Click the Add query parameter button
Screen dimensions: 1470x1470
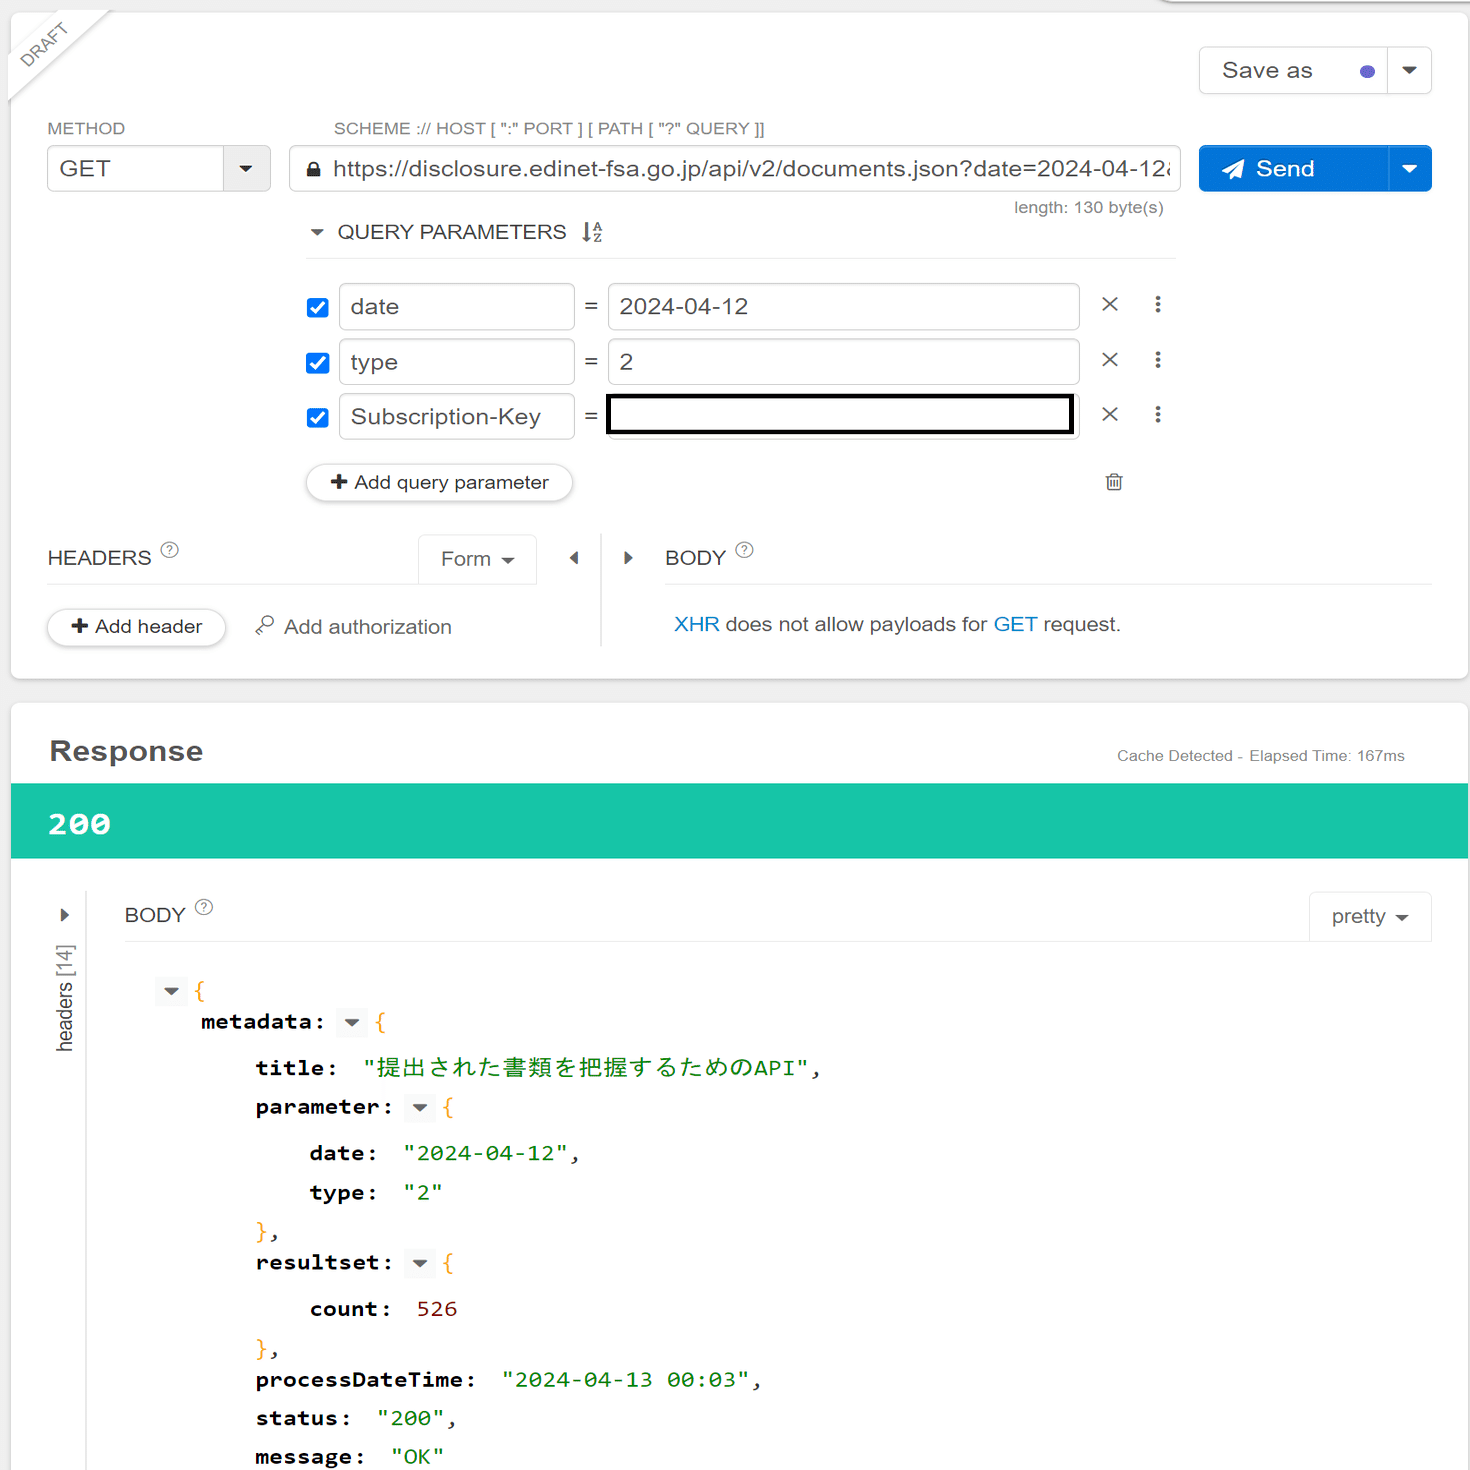[x=439, y=483]
